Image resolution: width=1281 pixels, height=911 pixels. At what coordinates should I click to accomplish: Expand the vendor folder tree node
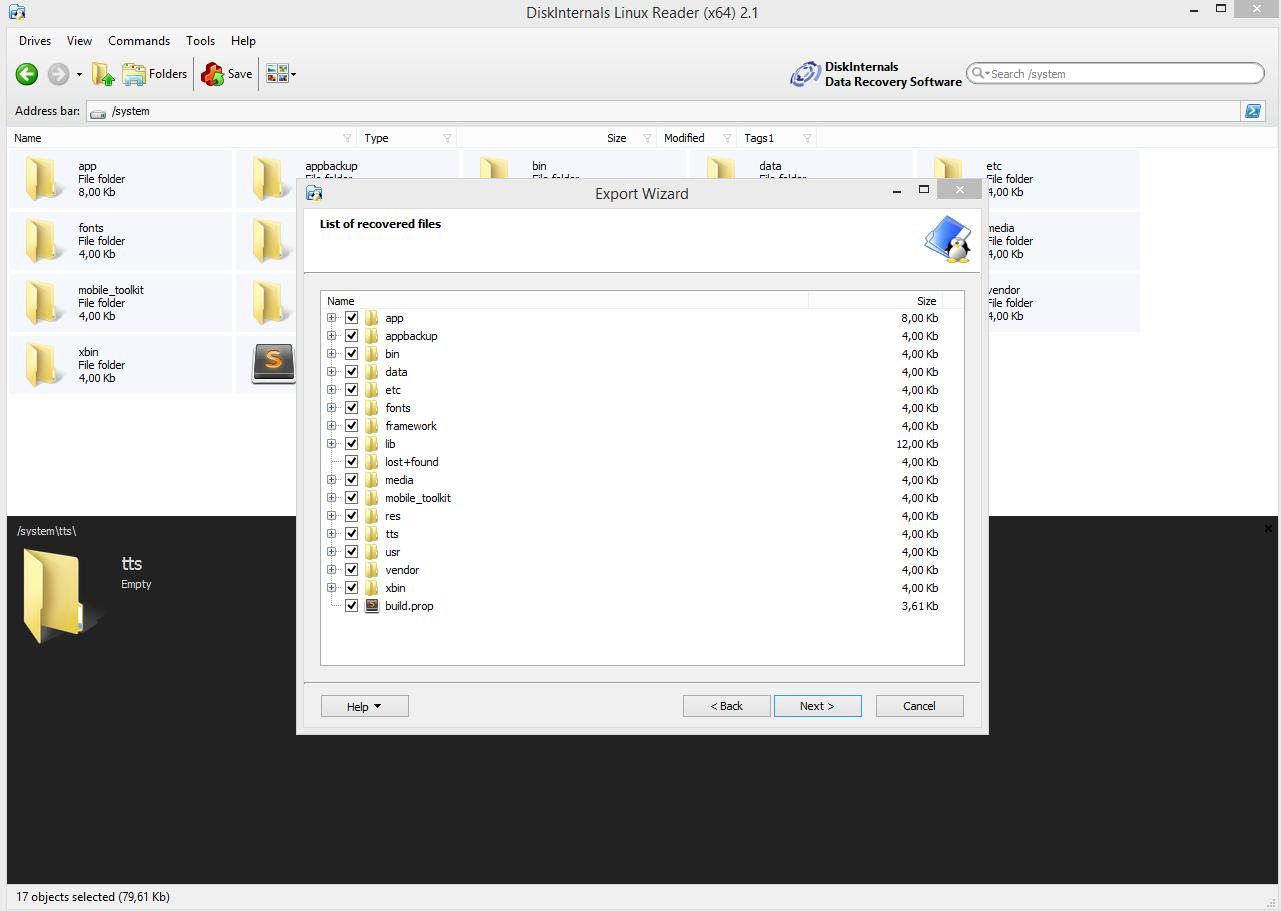click(331, 570)
